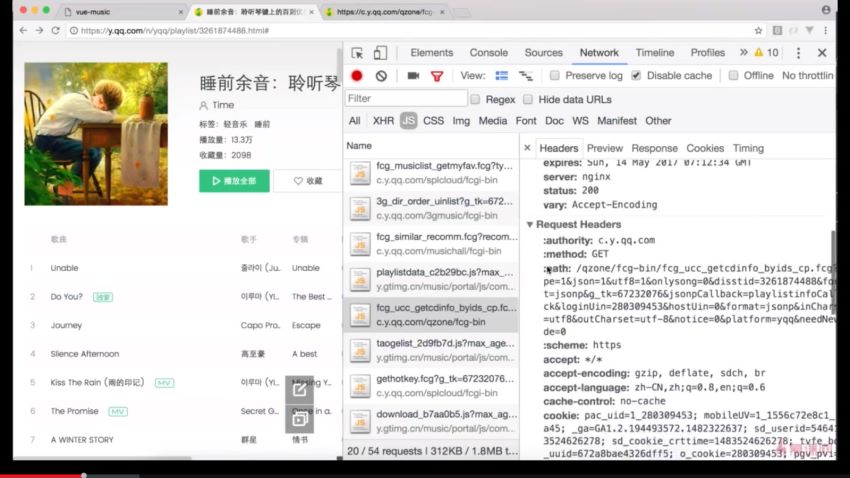Image resolution: width=850 pixels, height=478 pixels.
Task: Enable the Preserve log checkbox
Action: click(x=555, y=75)
